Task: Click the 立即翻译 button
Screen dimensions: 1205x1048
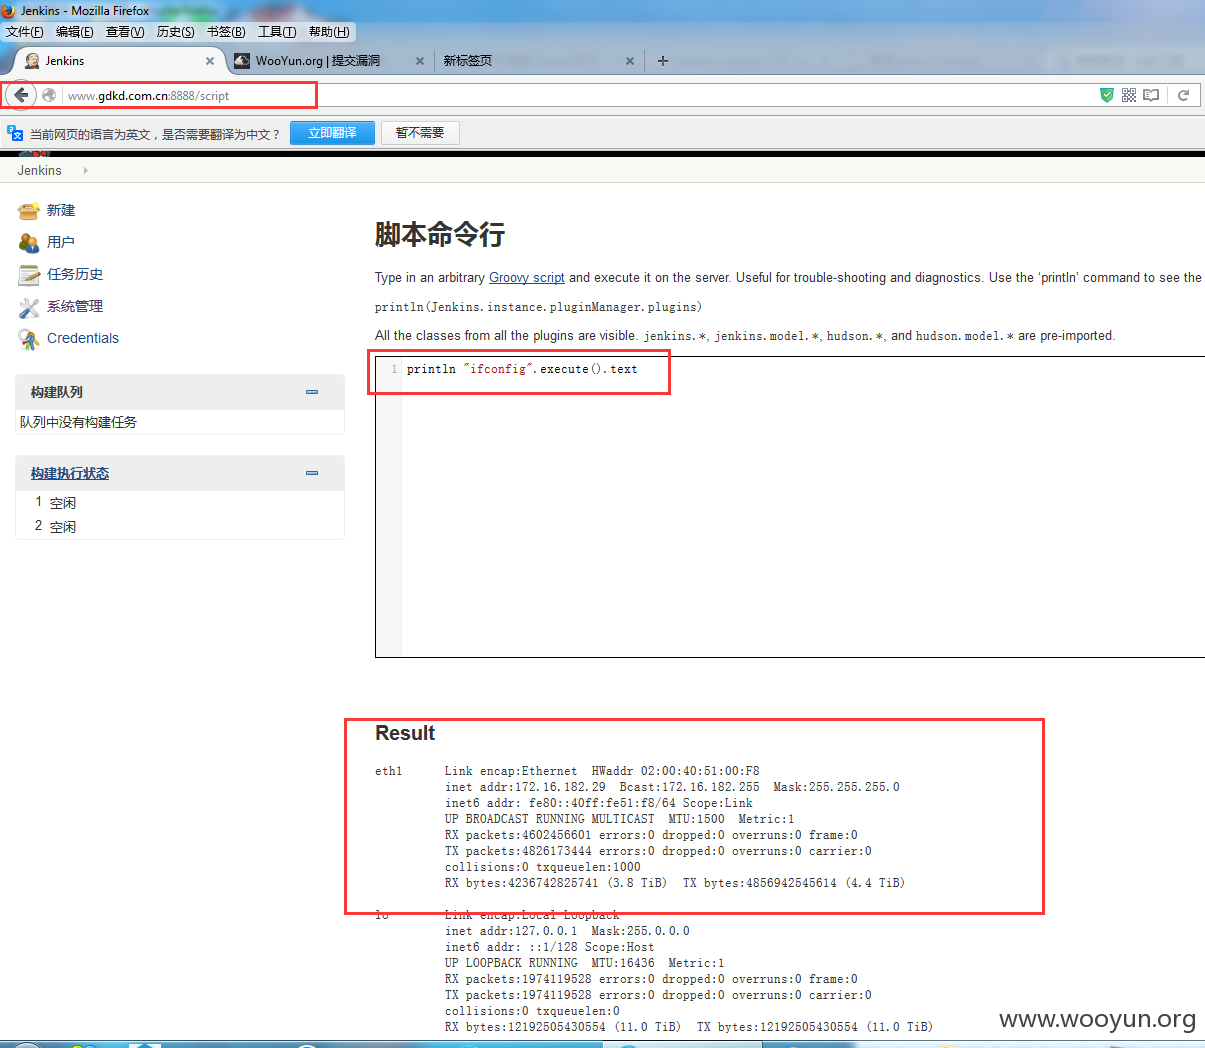Action: tap(332, 133)
